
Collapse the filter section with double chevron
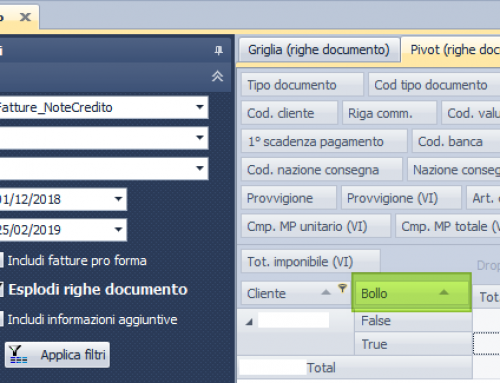217,76
